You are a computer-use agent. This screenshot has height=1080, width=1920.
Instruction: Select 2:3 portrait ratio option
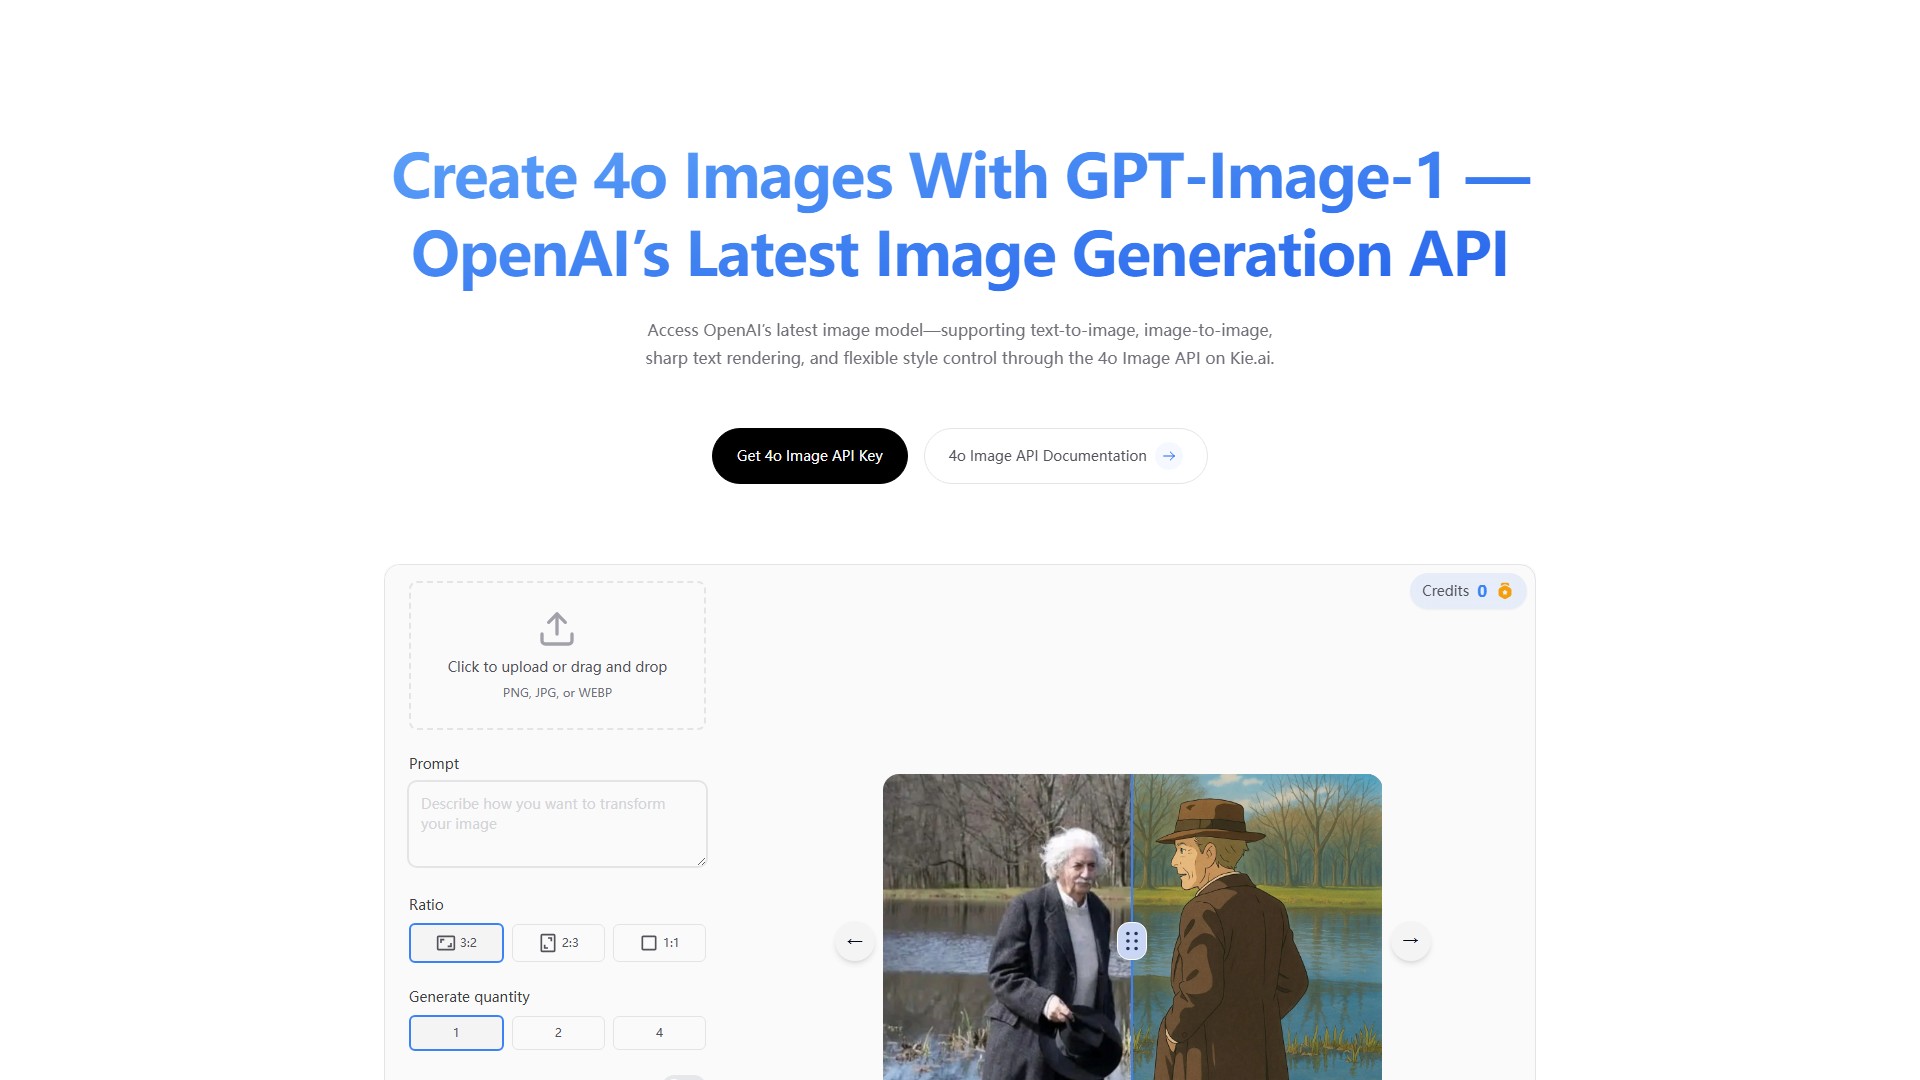(x=558, y=943)
